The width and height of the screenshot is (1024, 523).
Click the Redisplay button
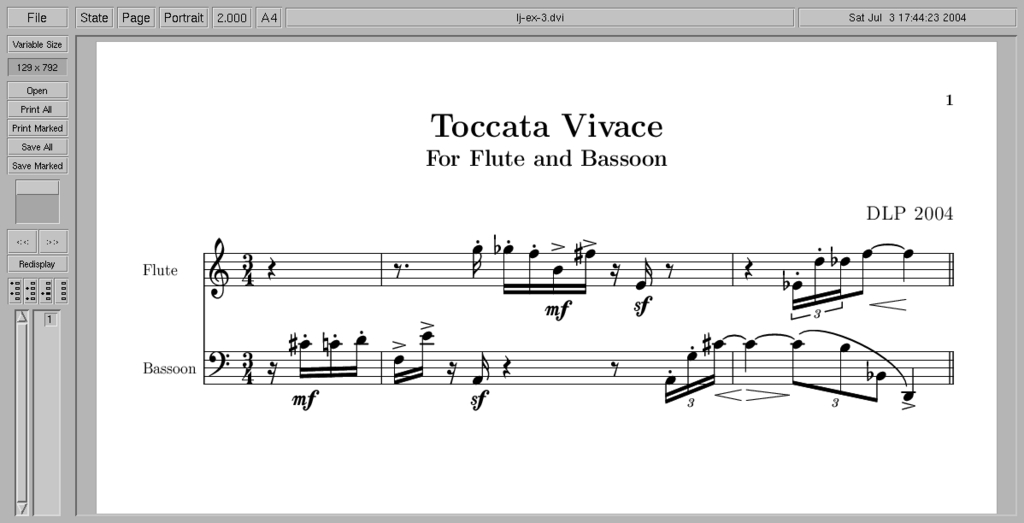tap(37, 264)
